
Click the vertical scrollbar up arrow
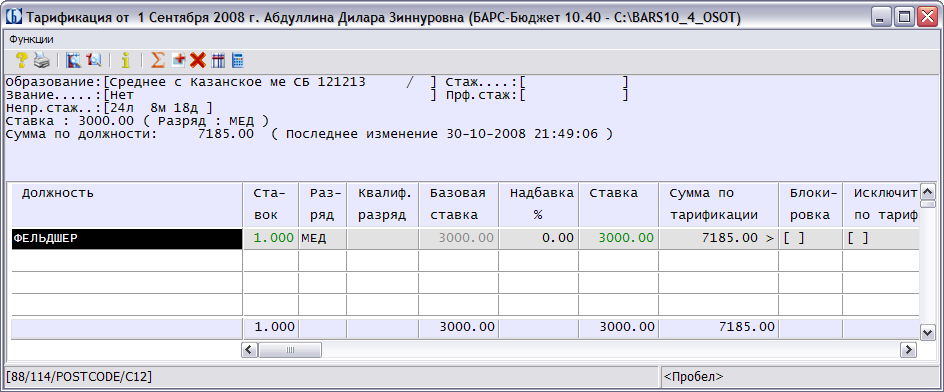pyautogui.click(x=928, y=192)
